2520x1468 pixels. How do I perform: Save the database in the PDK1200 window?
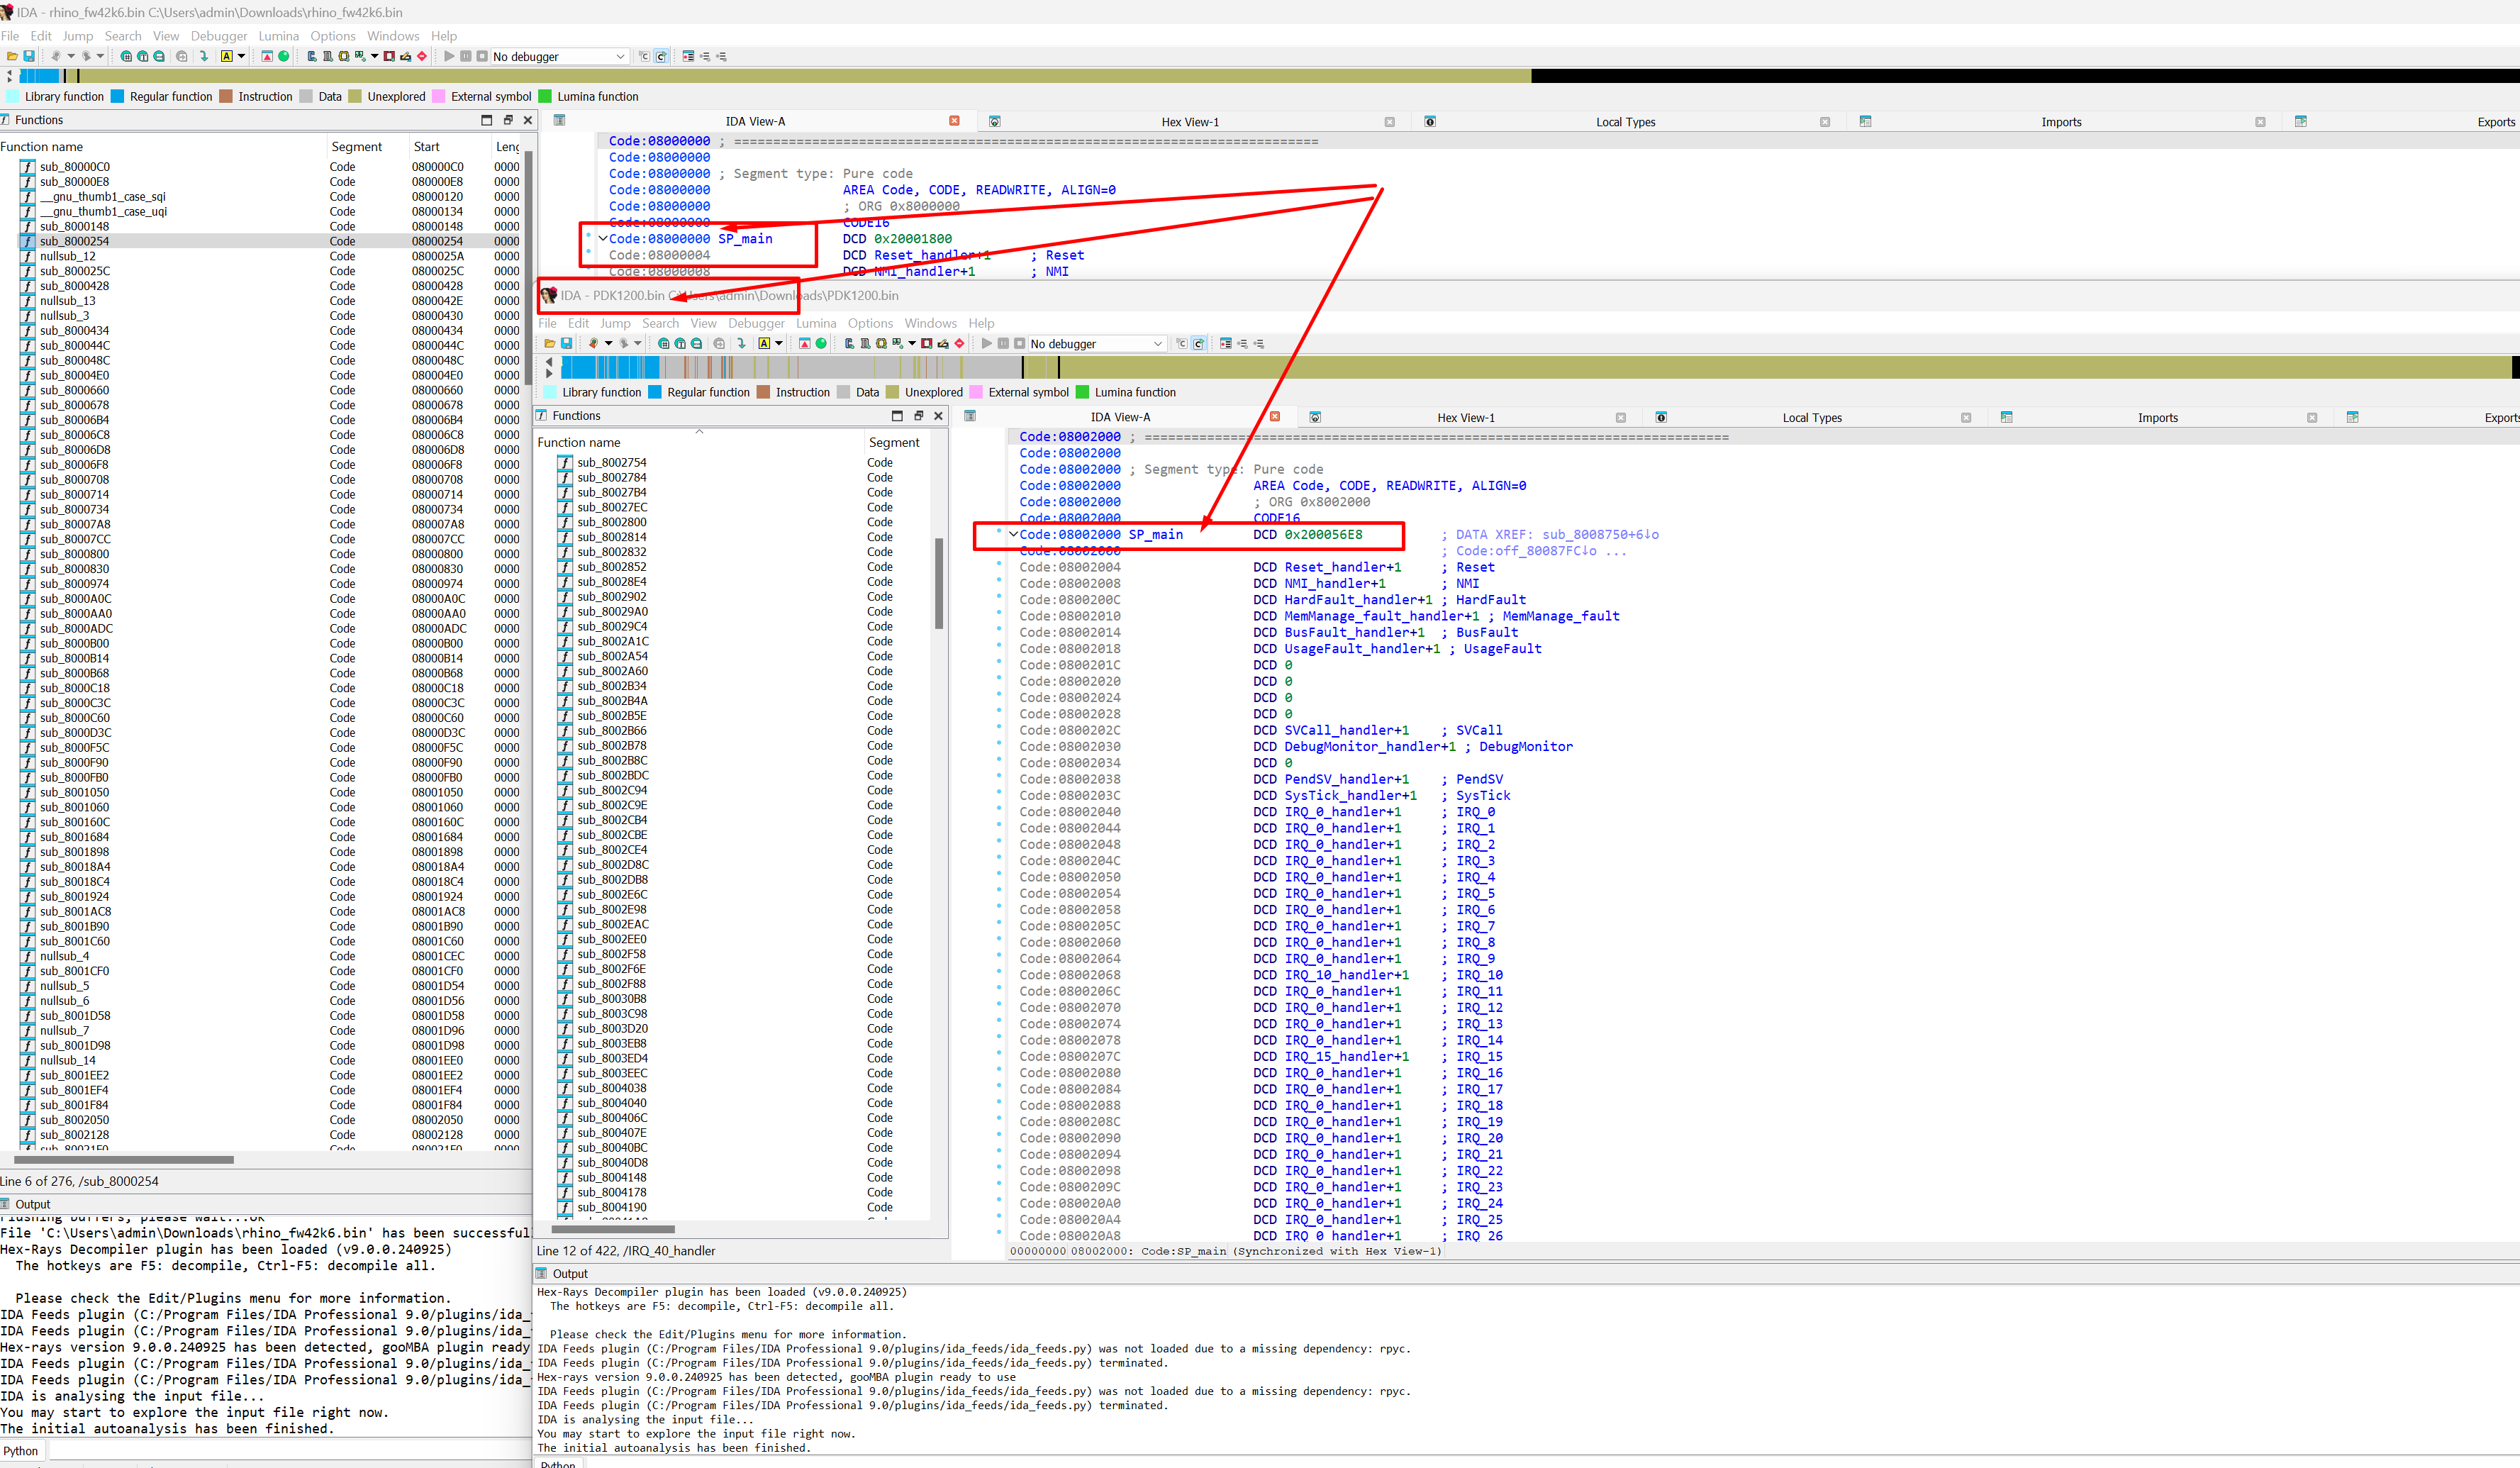click(566, 343)
